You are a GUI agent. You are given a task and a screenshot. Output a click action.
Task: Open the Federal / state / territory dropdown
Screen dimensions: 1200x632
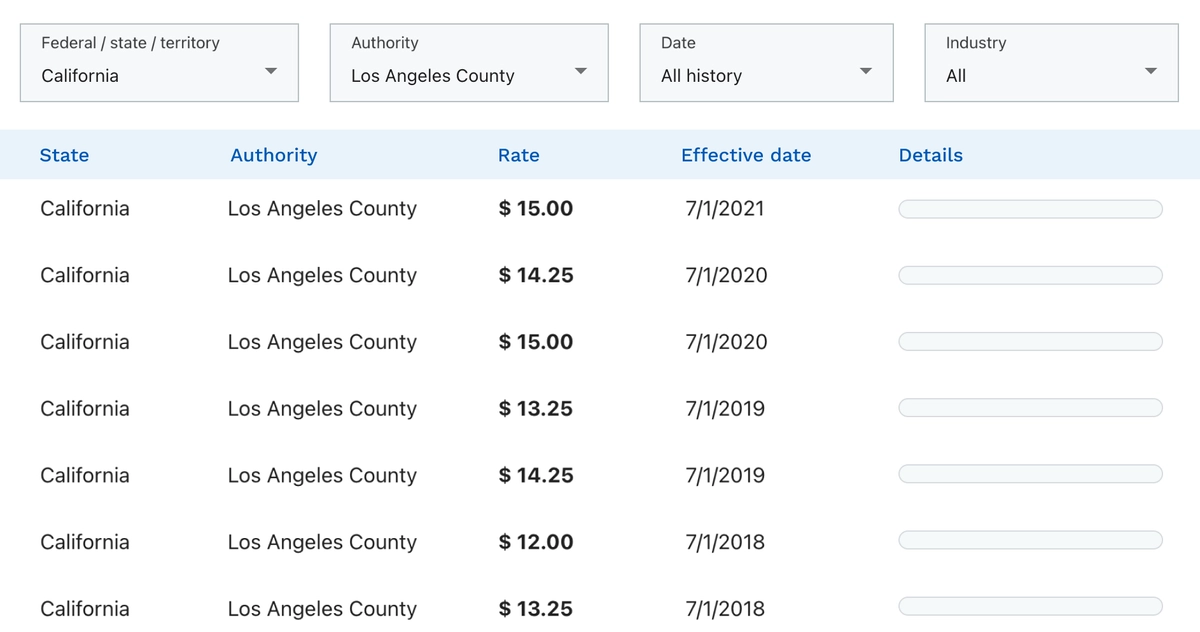159,63
